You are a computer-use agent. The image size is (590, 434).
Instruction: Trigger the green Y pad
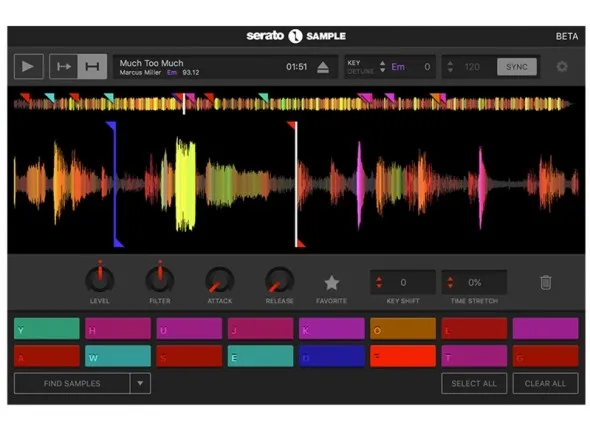coord(47,329)
